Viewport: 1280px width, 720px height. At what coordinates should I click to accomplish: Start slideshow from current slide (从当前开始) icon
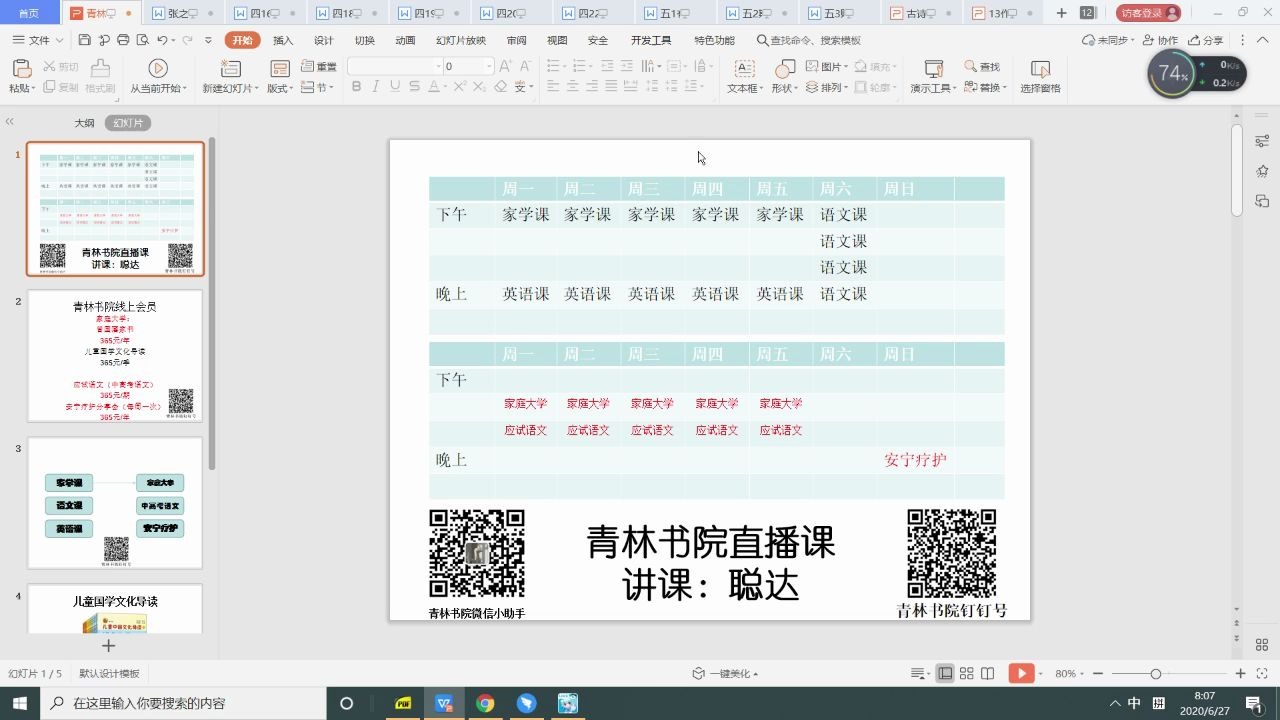pyautogui.click(x=158, y=68)
